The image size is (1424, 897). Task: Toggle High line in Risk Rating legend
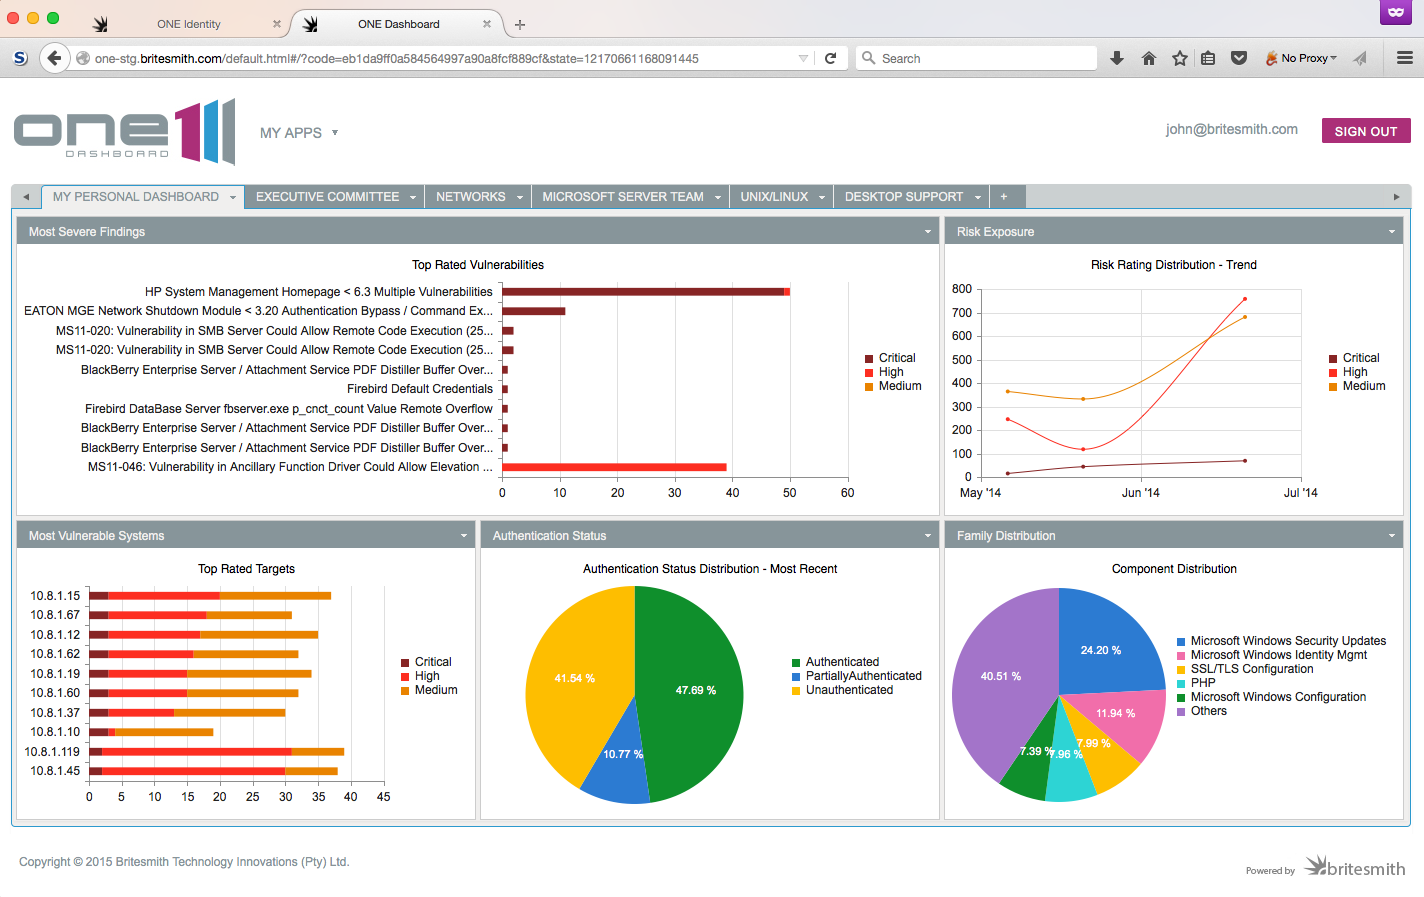[x=1348, y=372]
